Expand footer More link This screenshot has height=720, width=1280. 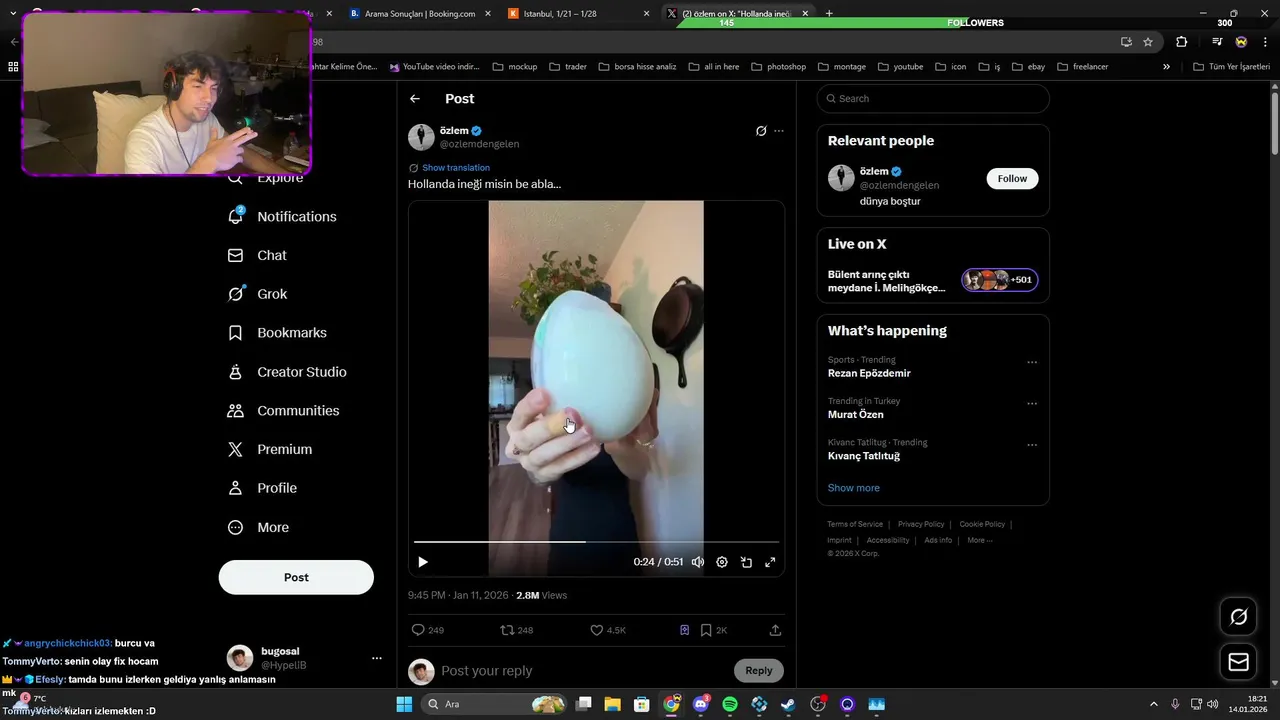[980, 540]
